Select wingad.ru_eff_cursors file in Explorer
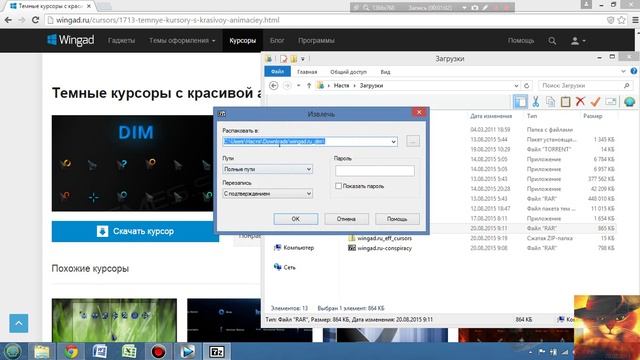This screenshot has height=360, width=640. pos(380,238)
